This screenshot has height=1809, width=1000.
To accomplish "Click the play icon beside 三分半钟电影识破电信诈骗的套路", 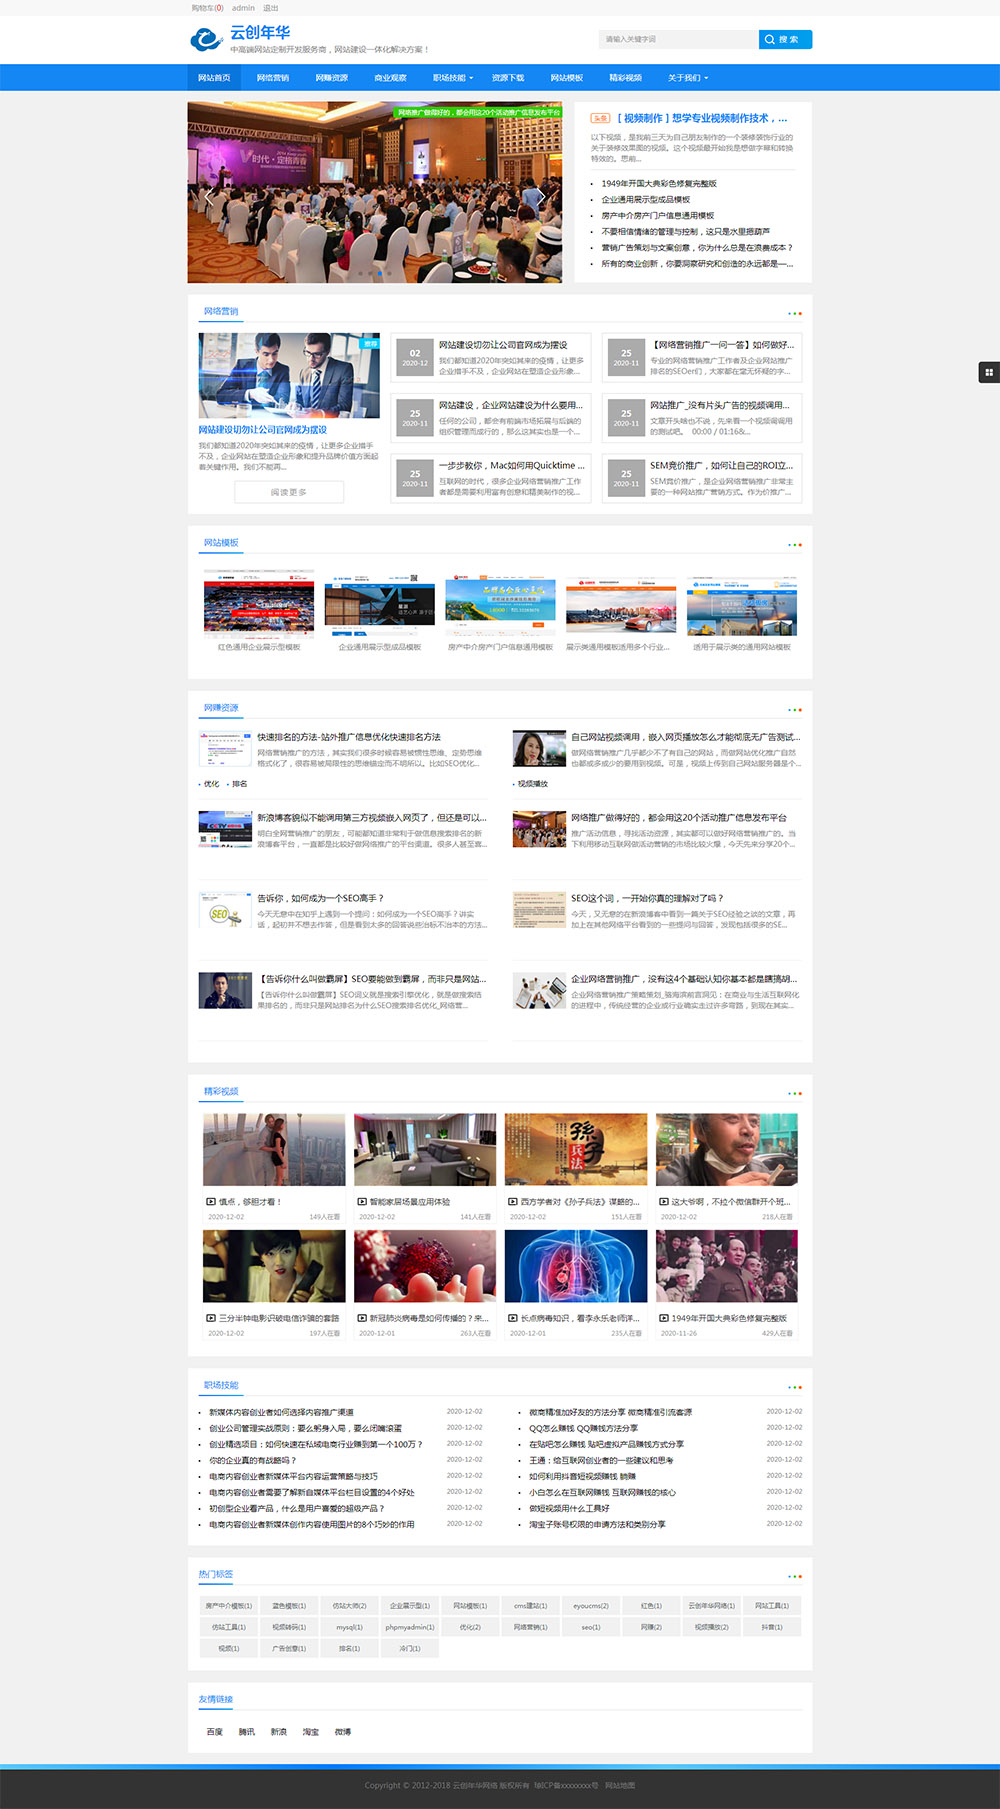I will click(211, 1318).
